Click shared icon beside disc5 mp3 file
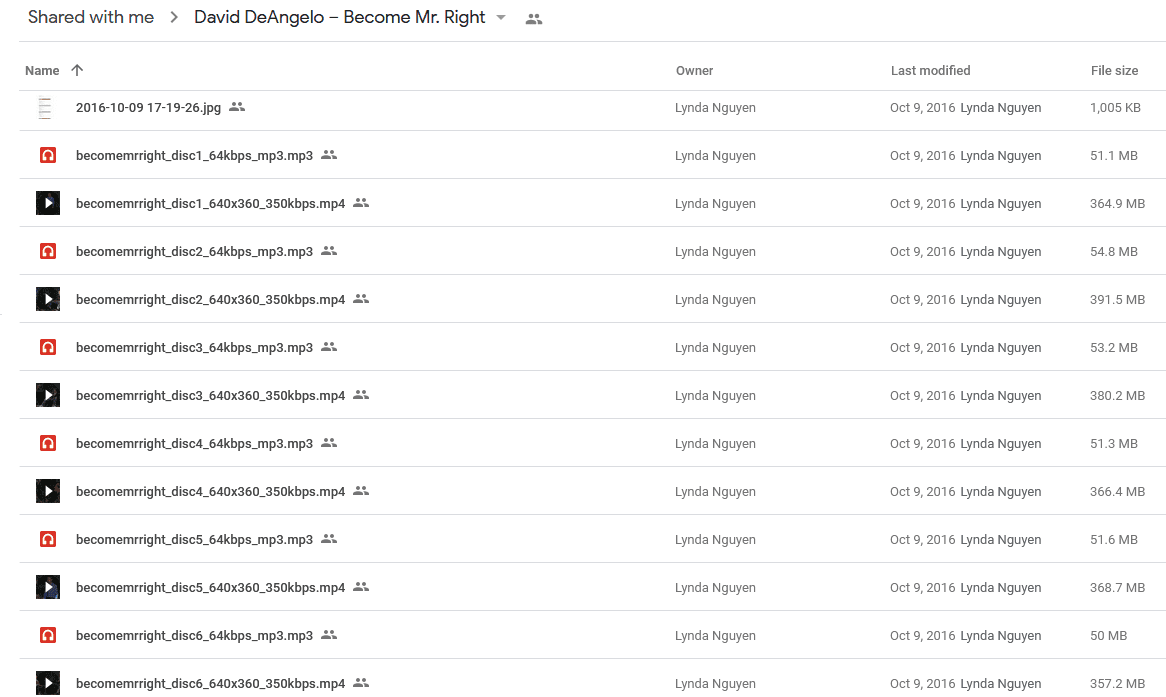This screenshot has height=697, width=1166. pos(329,539)
